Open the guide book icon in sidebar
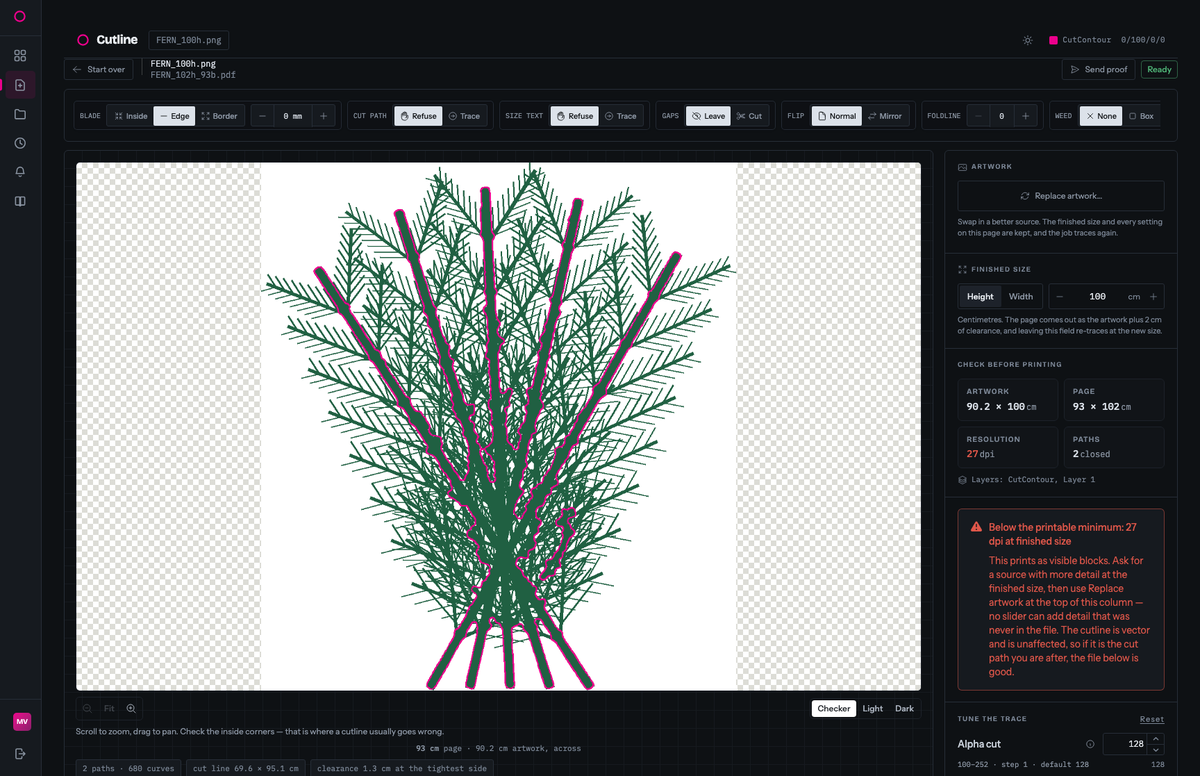Viewport: 1200px width, 776px height. tap(20, 201)
